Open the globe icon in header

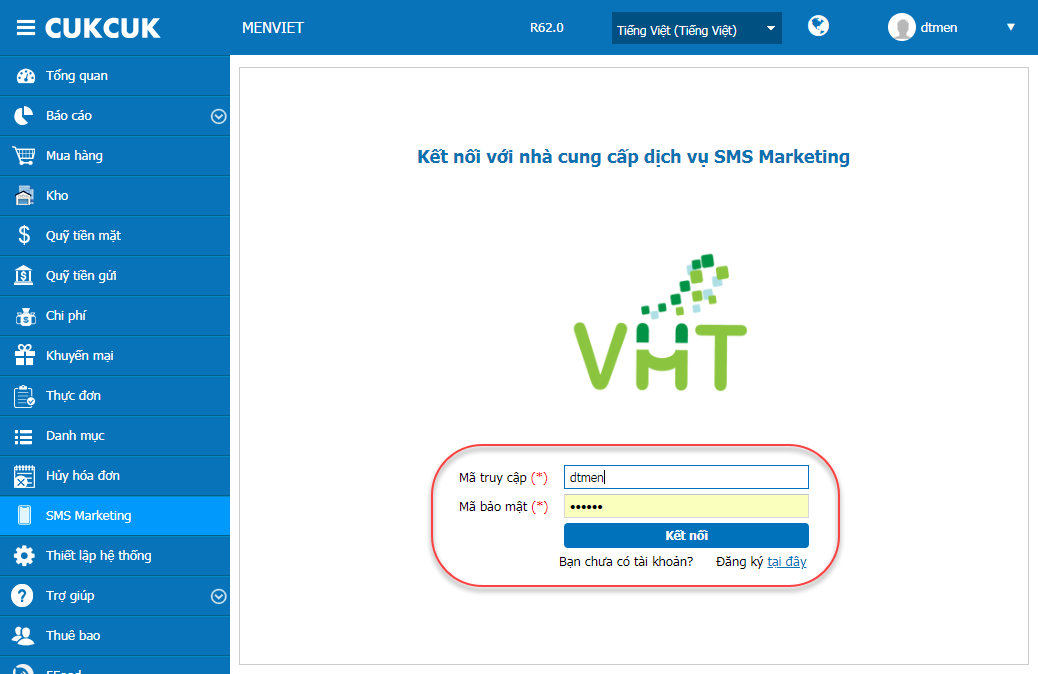tap(818, 26)
